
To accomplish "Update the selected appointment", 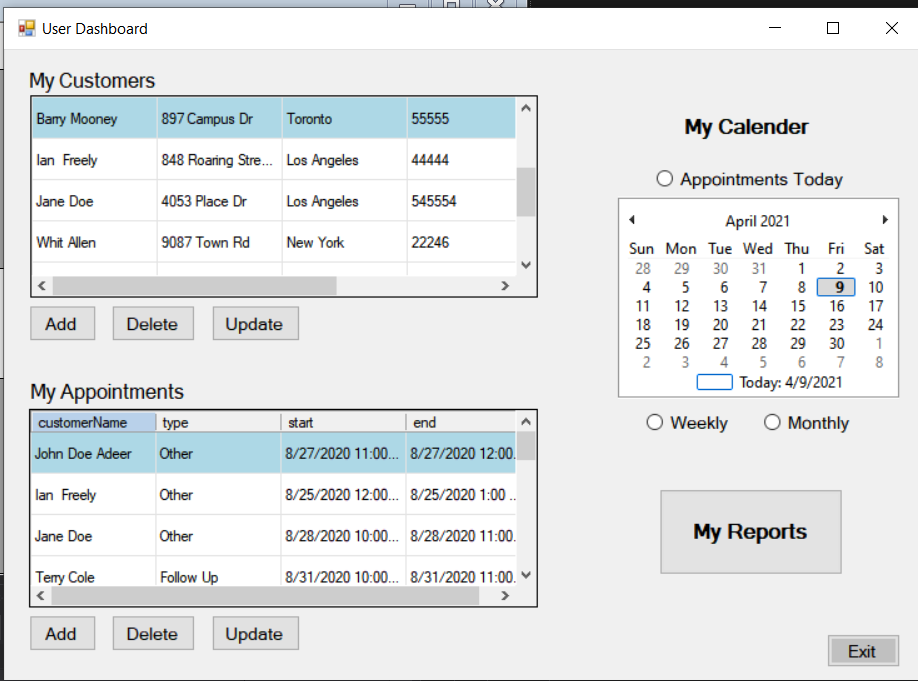I will [255, 633].
